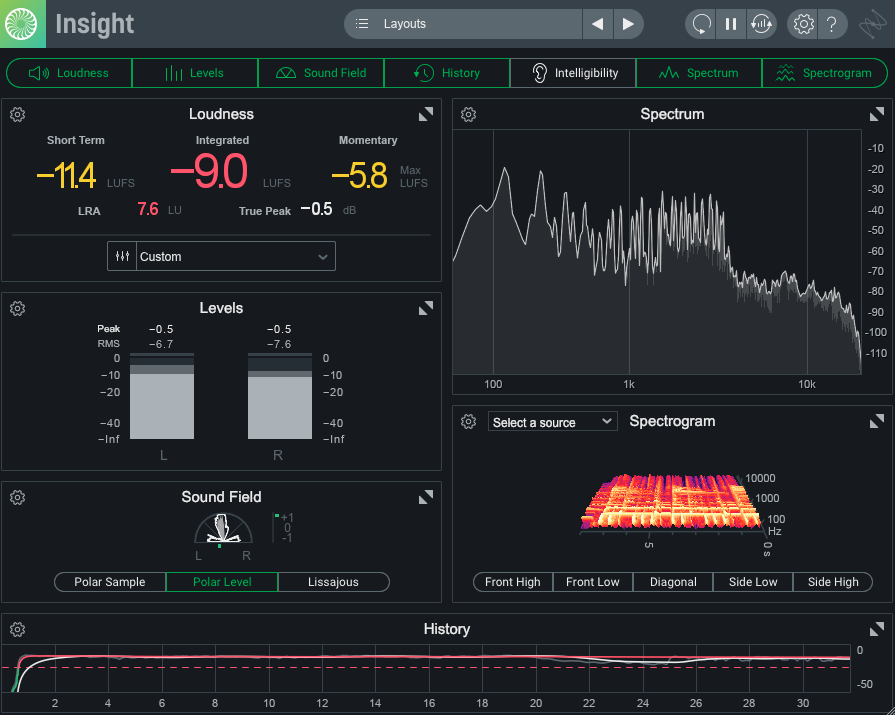
Task: Open global settings gear in header
Action: (x=803, y=24)
